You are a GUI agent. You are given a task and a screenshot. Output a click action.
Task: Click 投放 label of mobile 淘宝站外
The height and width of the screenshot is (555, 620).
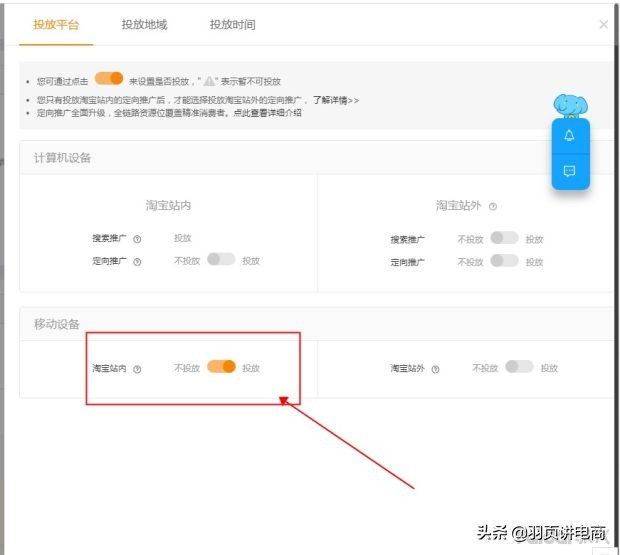tap(549, 368)
